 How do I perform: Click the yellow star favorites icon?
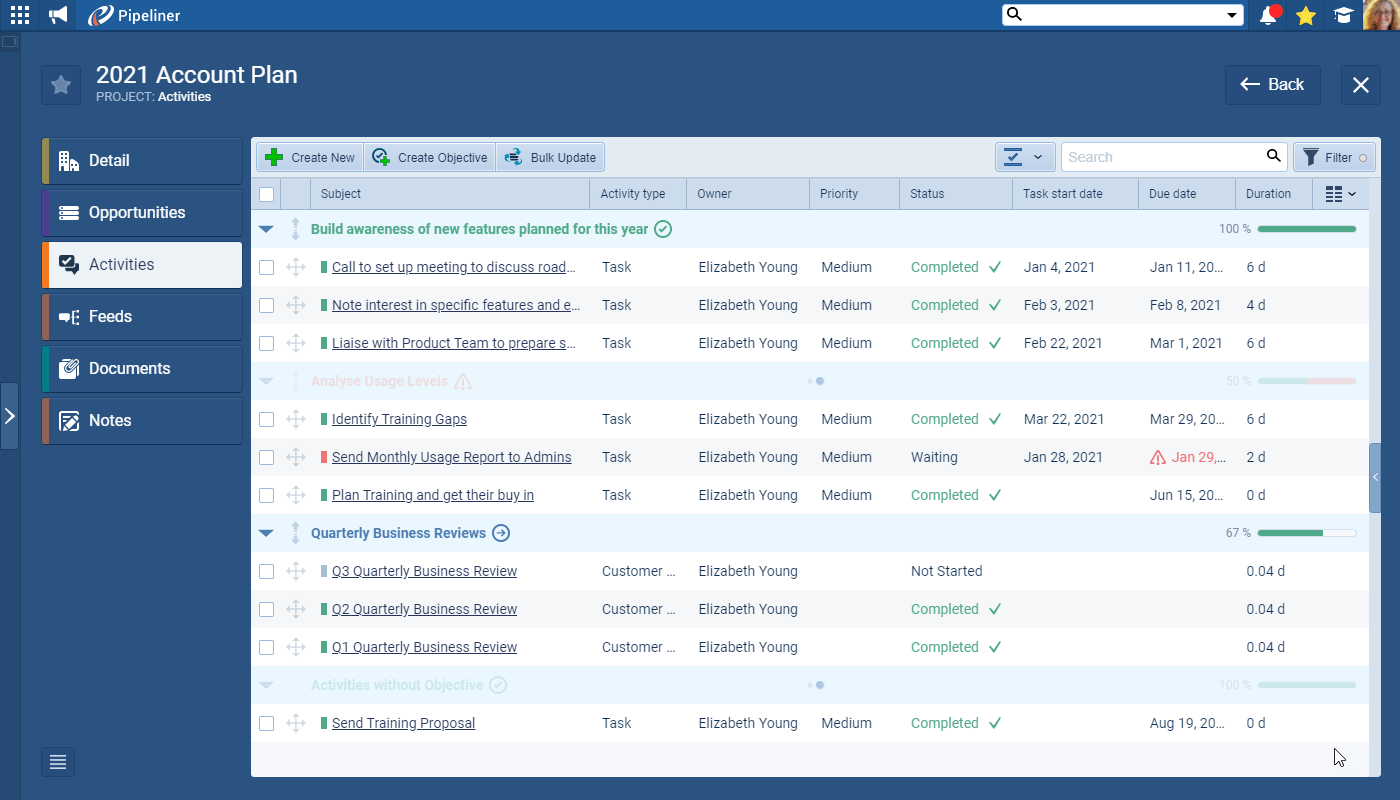[1305, 15]
